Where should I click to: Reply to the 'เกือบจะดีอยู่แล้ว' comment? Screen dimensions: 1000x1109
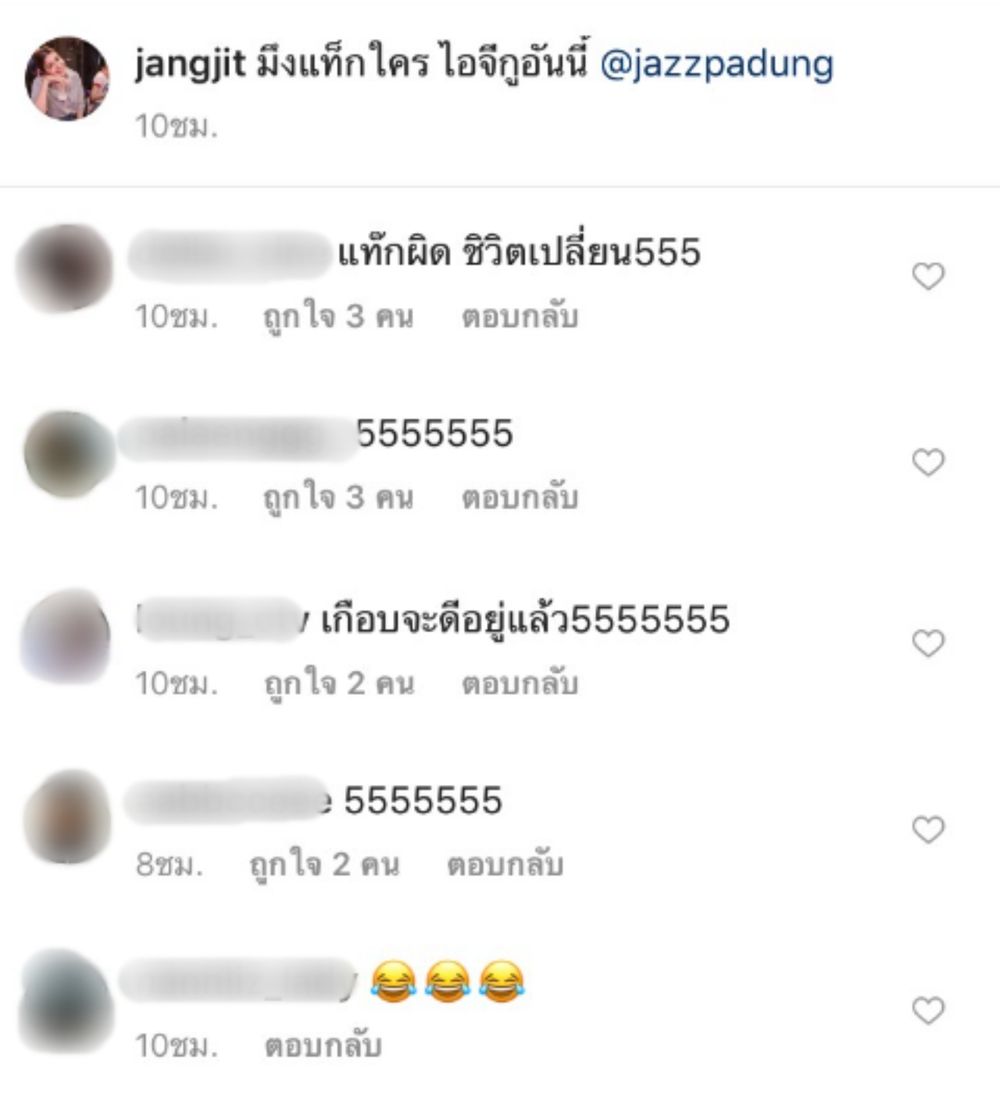520,683
